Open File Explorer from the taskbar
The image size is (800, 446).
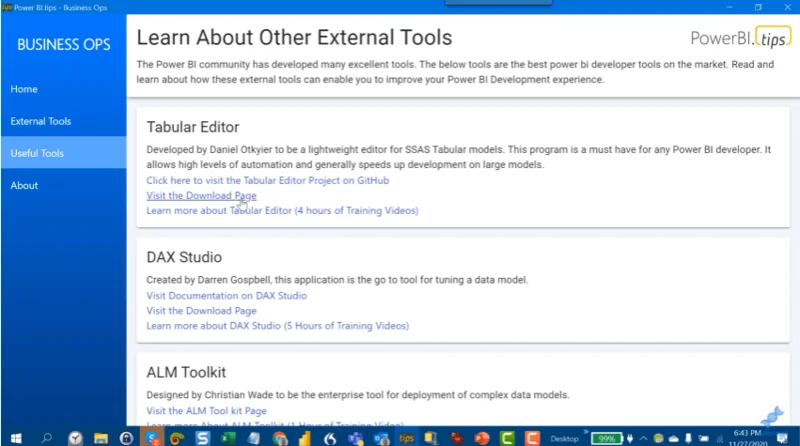[x=101, y=438]
